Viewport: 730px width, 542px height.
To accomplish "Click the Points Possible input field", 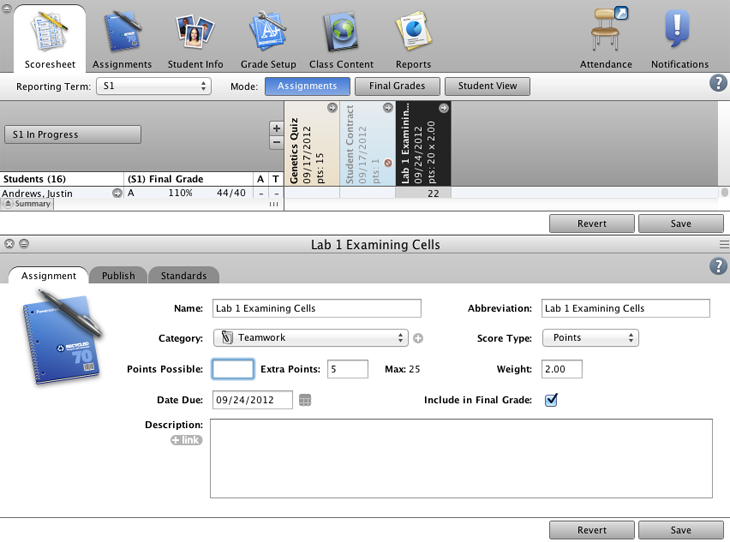I will pyautogui.click(x=233, y=369).
